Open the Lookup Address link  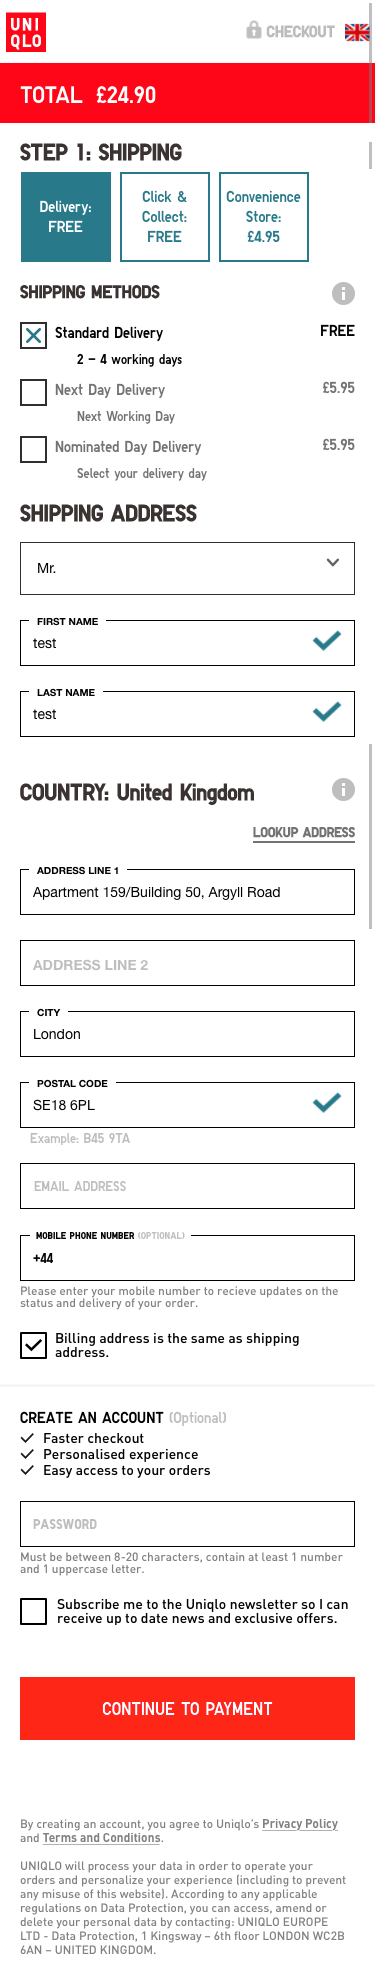coord(304,832)
